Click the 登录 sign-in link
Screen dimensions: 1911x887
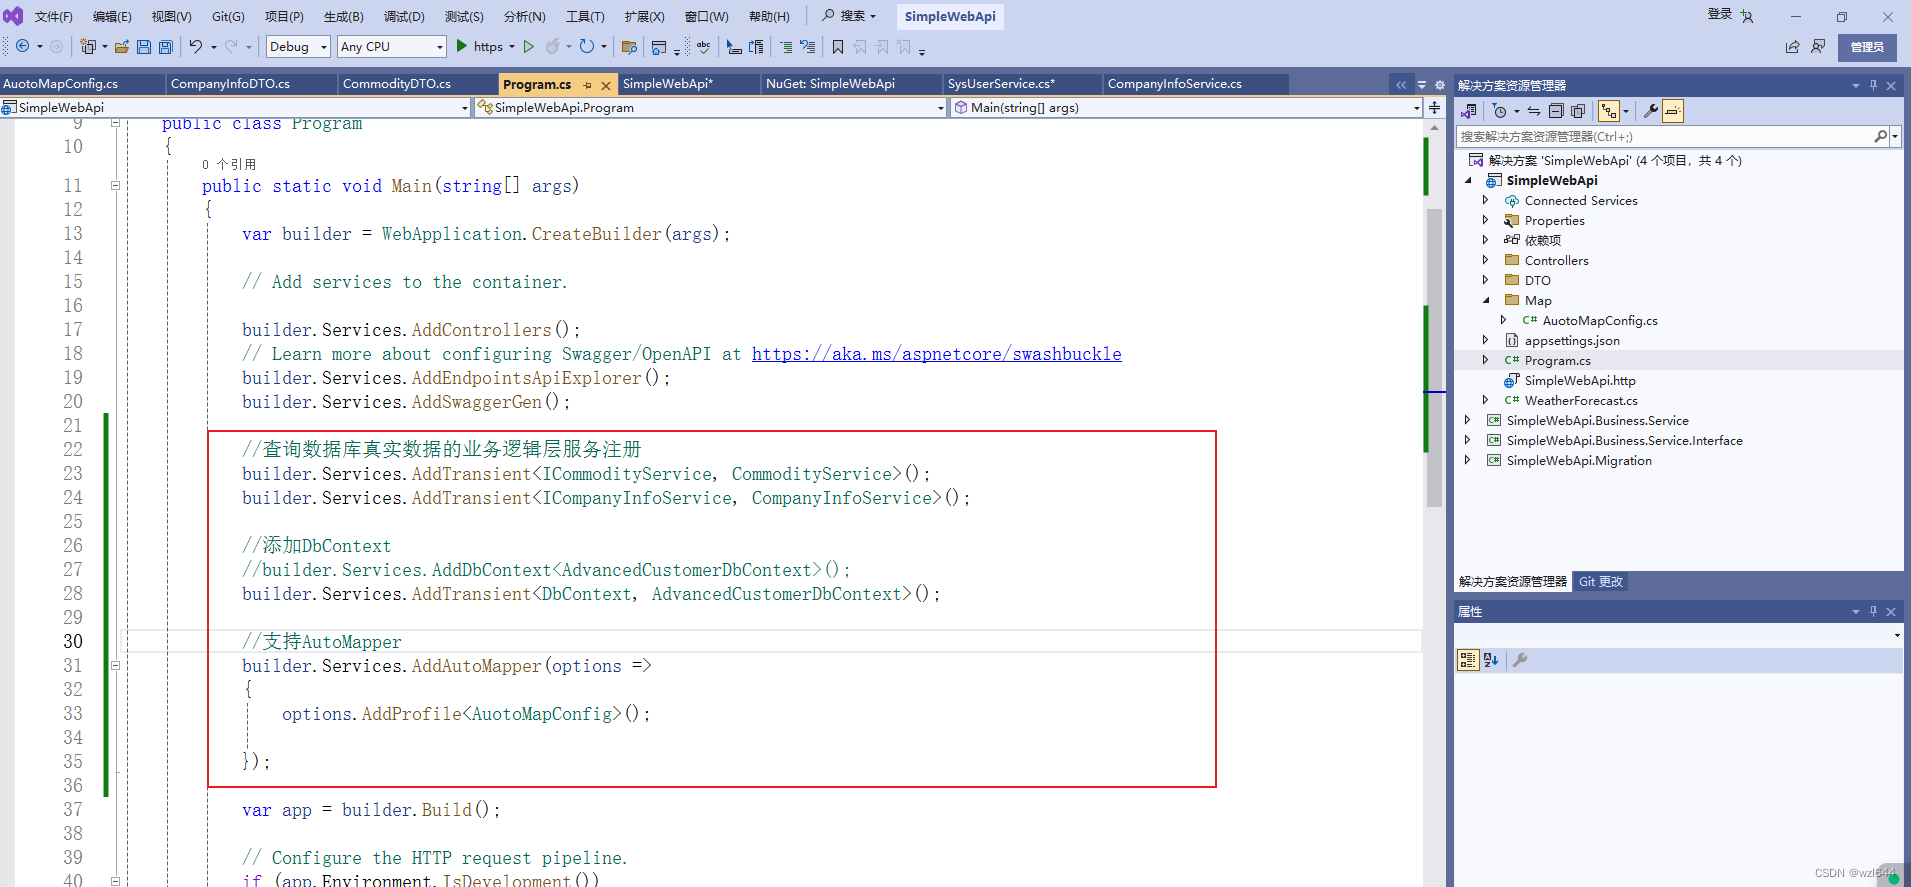(x=1720, y=14)
